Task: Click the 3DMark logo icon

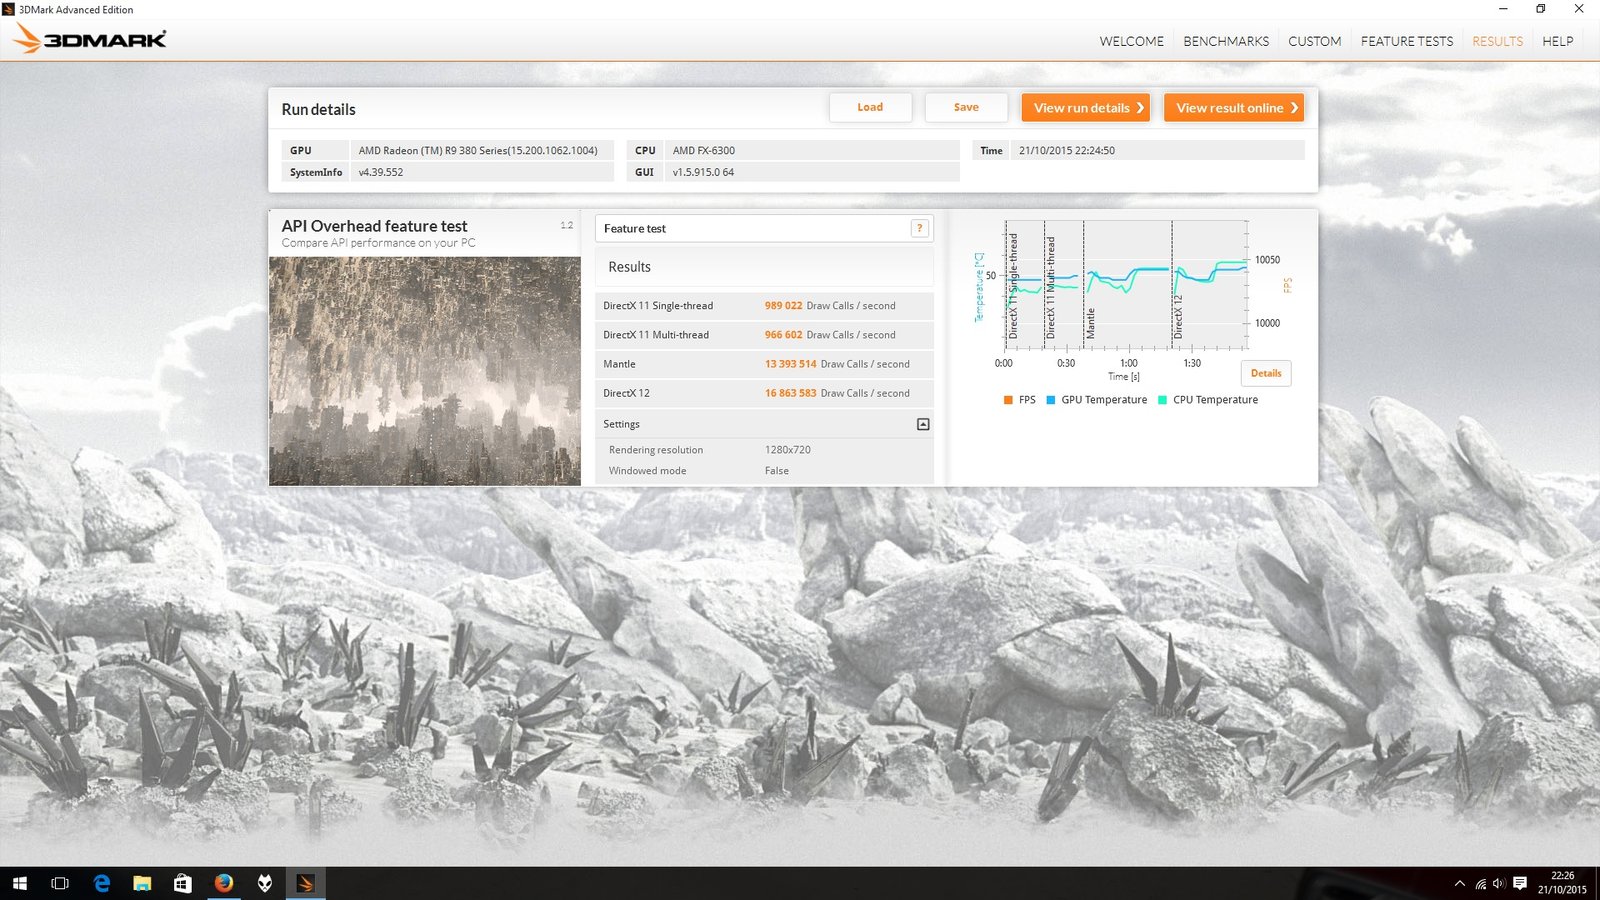Action: 90,39
